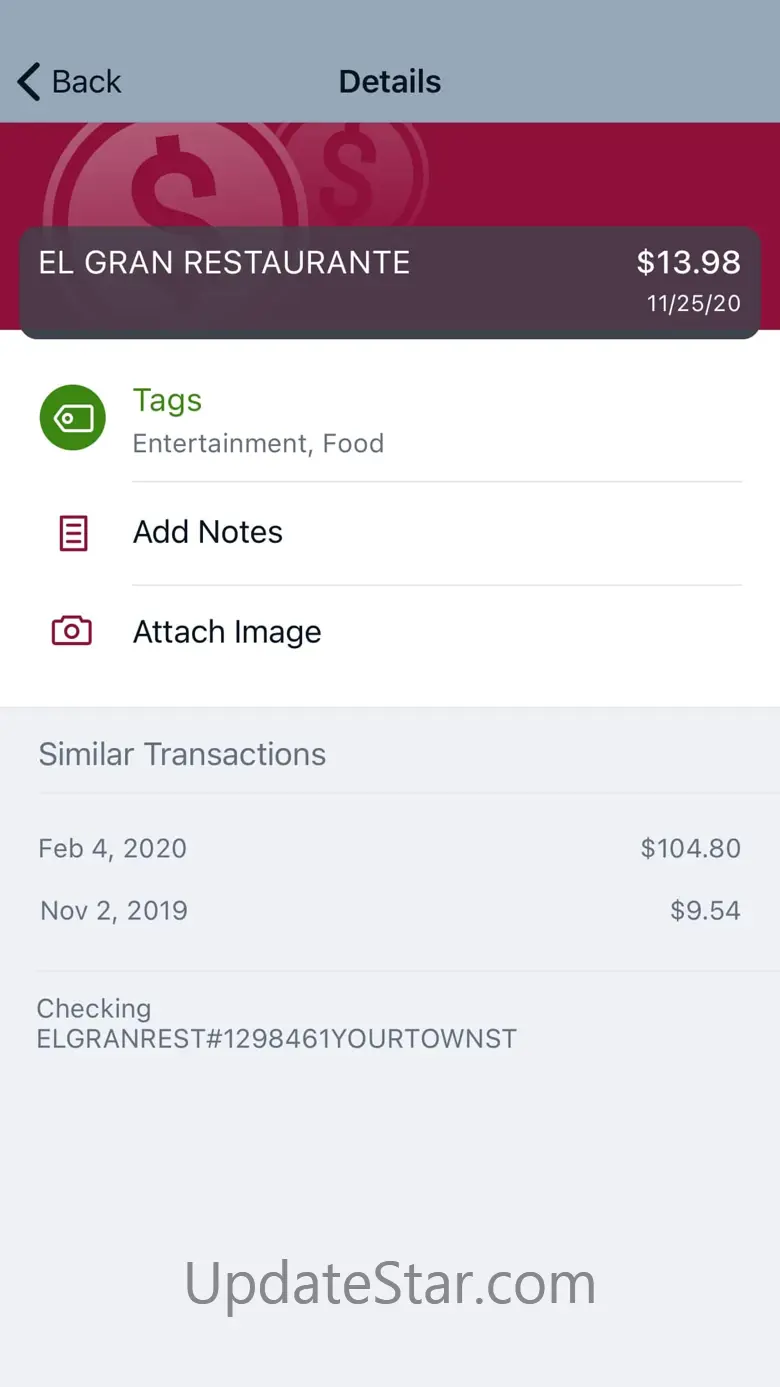
Task: Tap the EL GRAN RESTAURANTE merchant name
Action: (x=224, y=263)
